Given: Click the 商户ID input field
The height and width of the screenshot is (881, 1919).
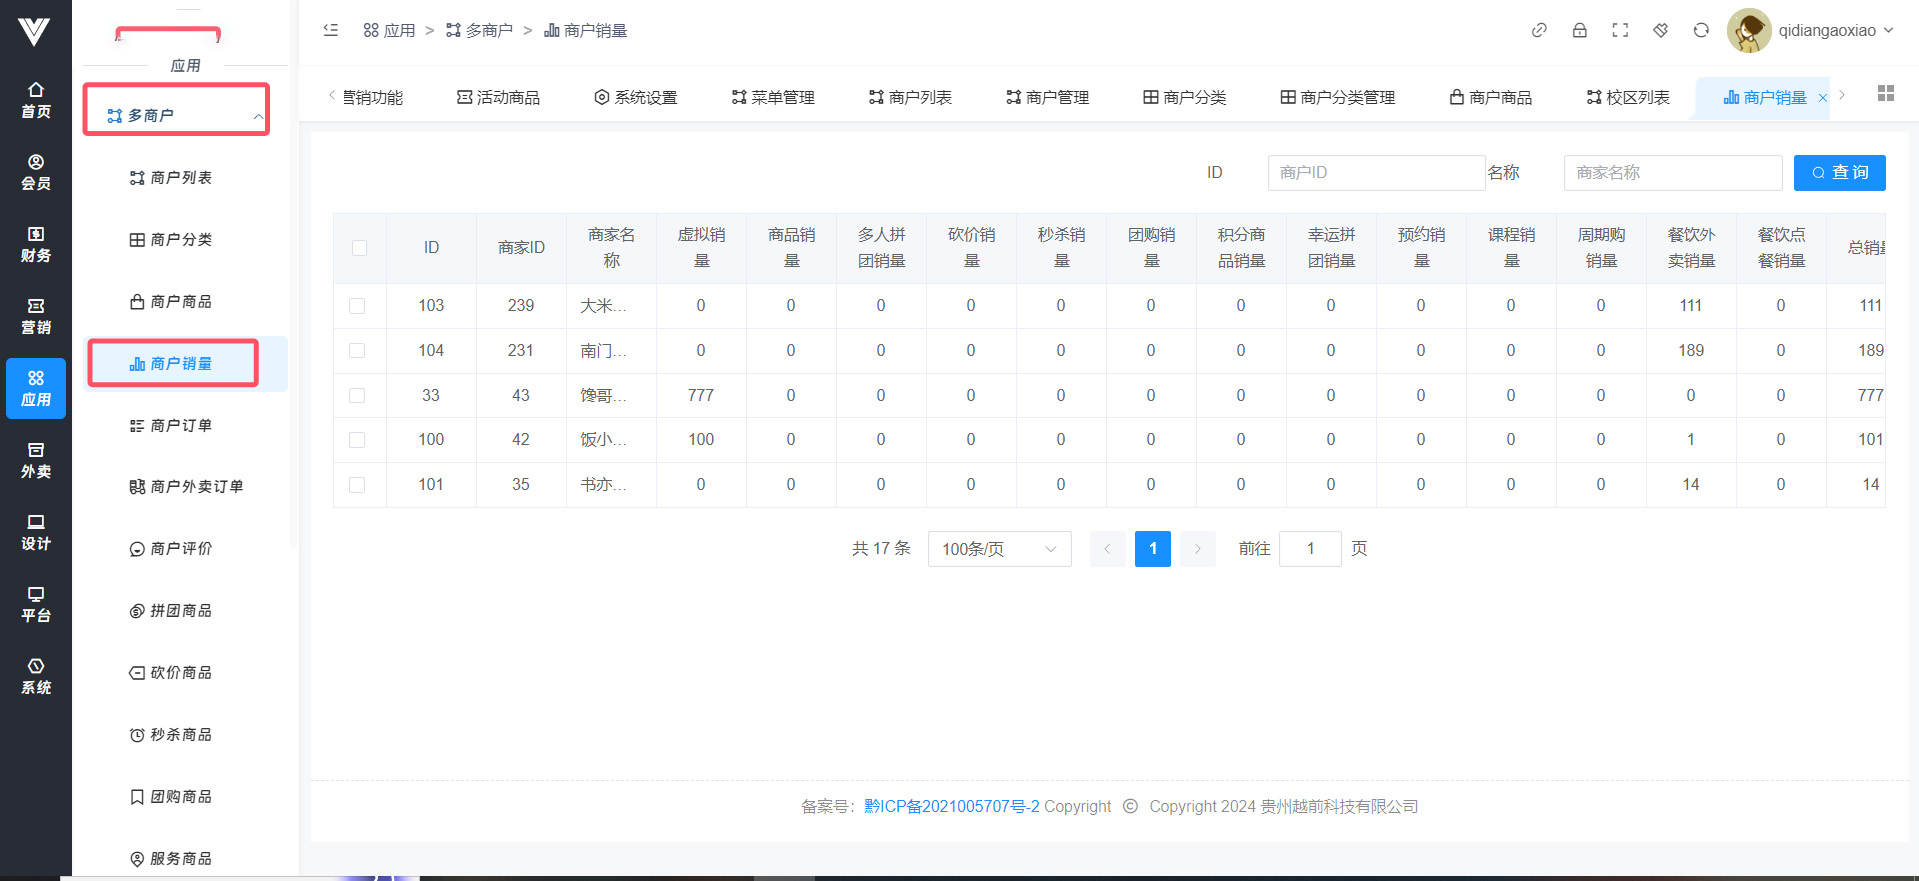Looking at the screenshot, I should coord(1375,173).
